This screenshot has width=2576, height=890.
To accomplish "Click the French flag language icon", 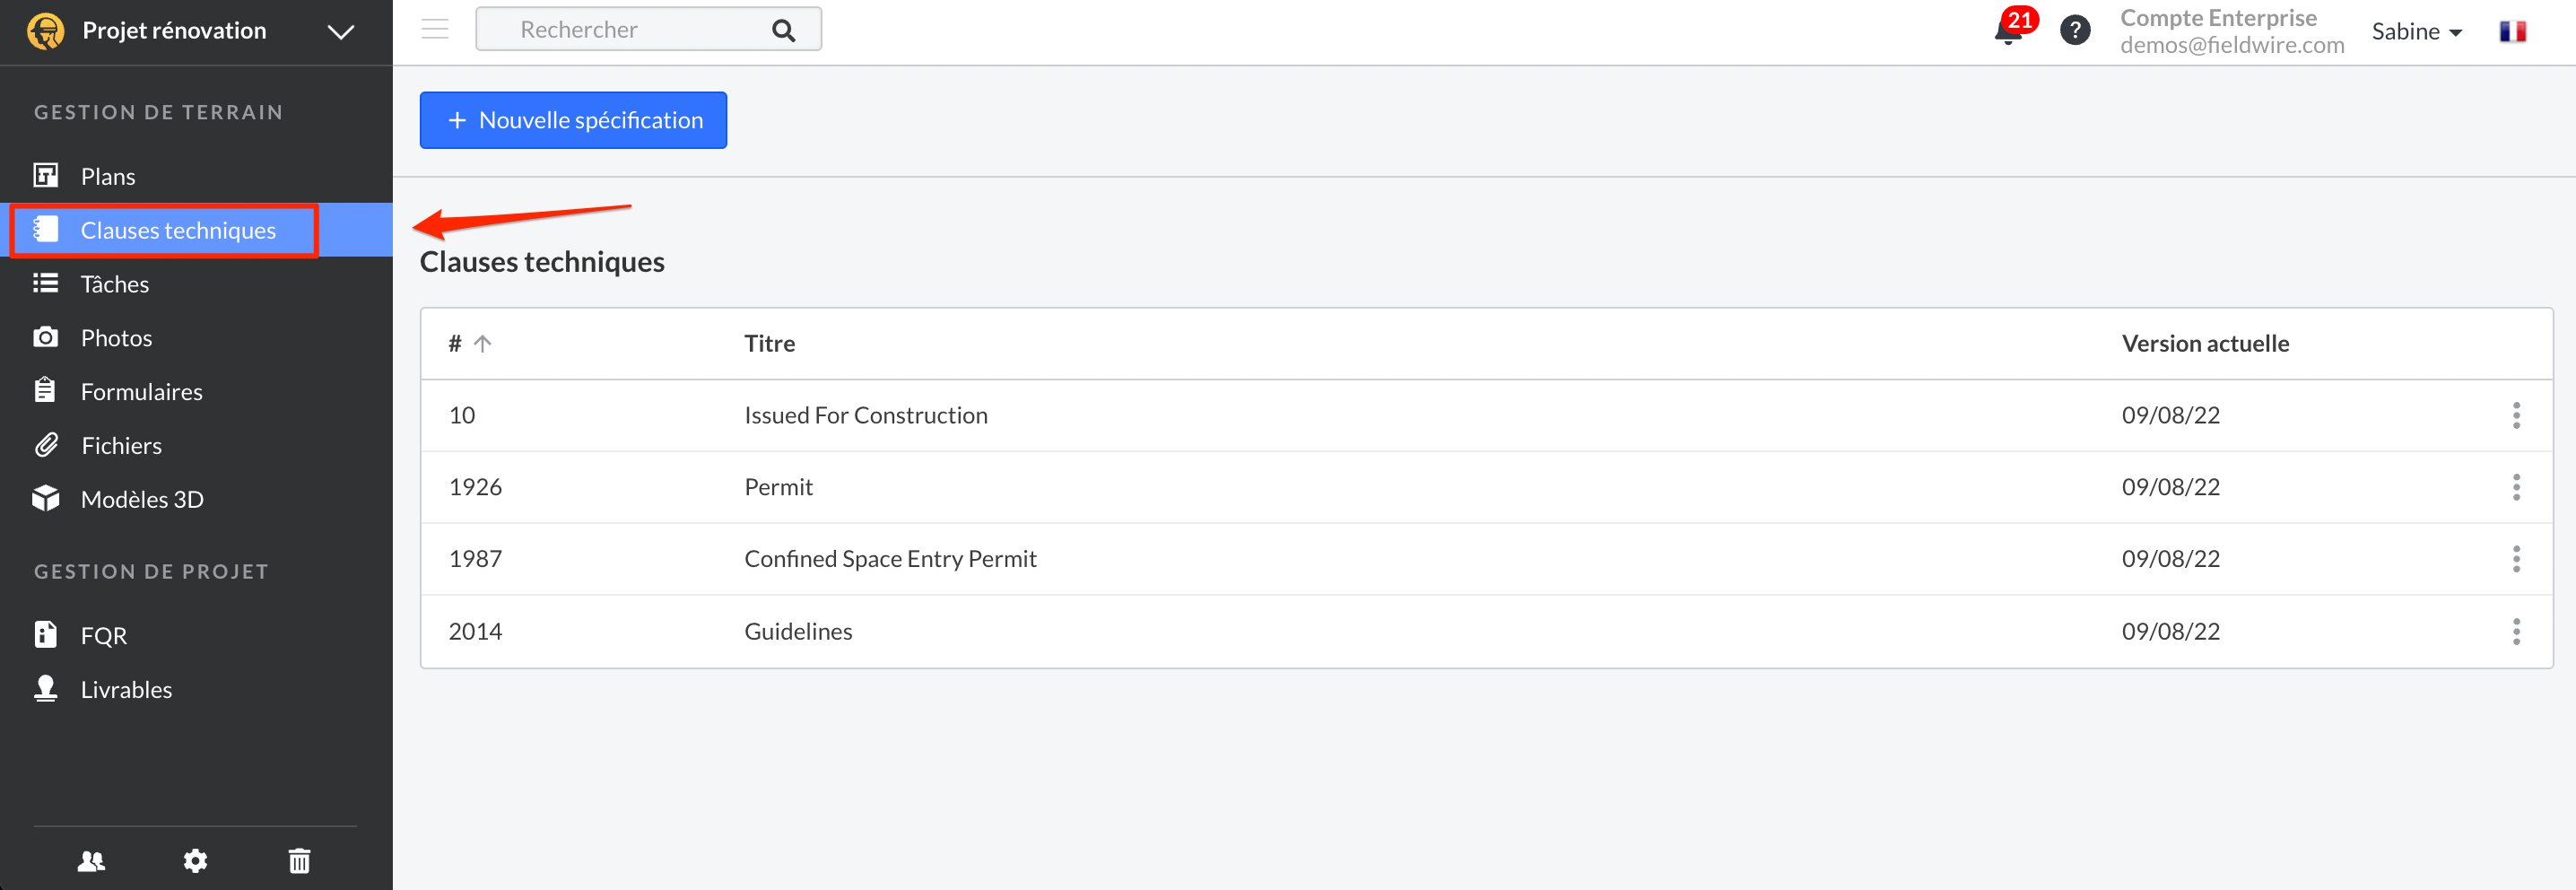I will [x=2512, y=32].
